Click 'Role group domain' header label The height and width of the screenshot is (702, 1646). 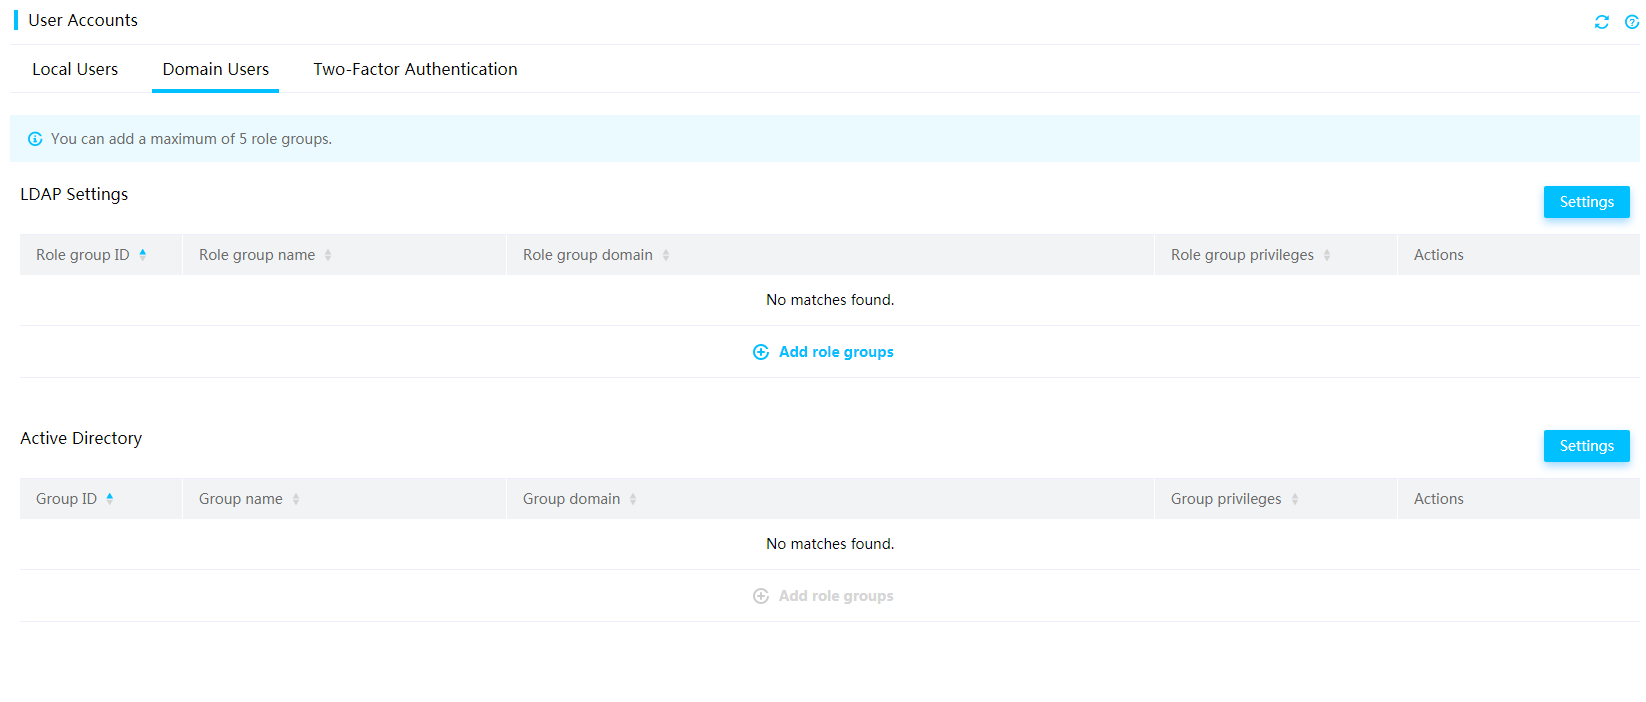588,255
